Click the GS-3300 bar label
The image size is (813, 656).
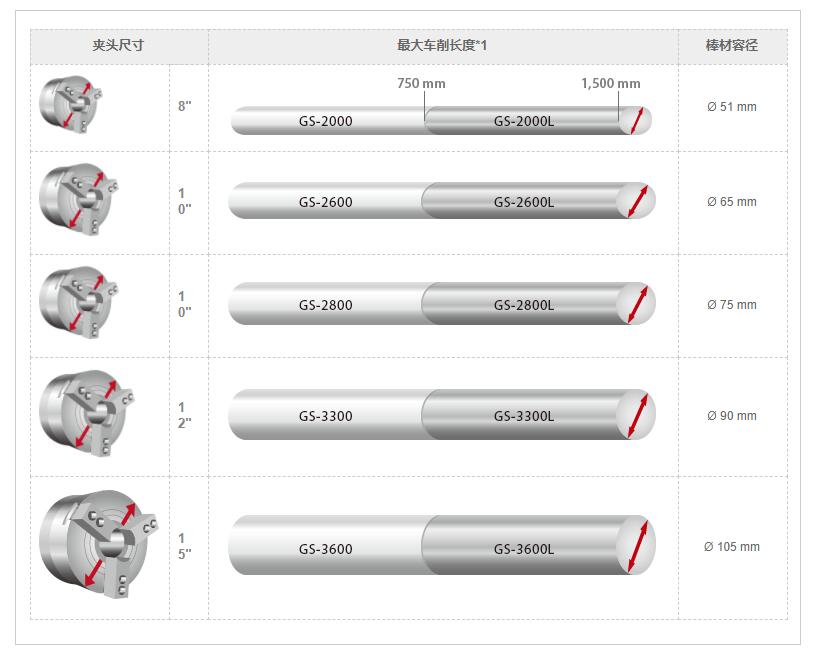326,416
